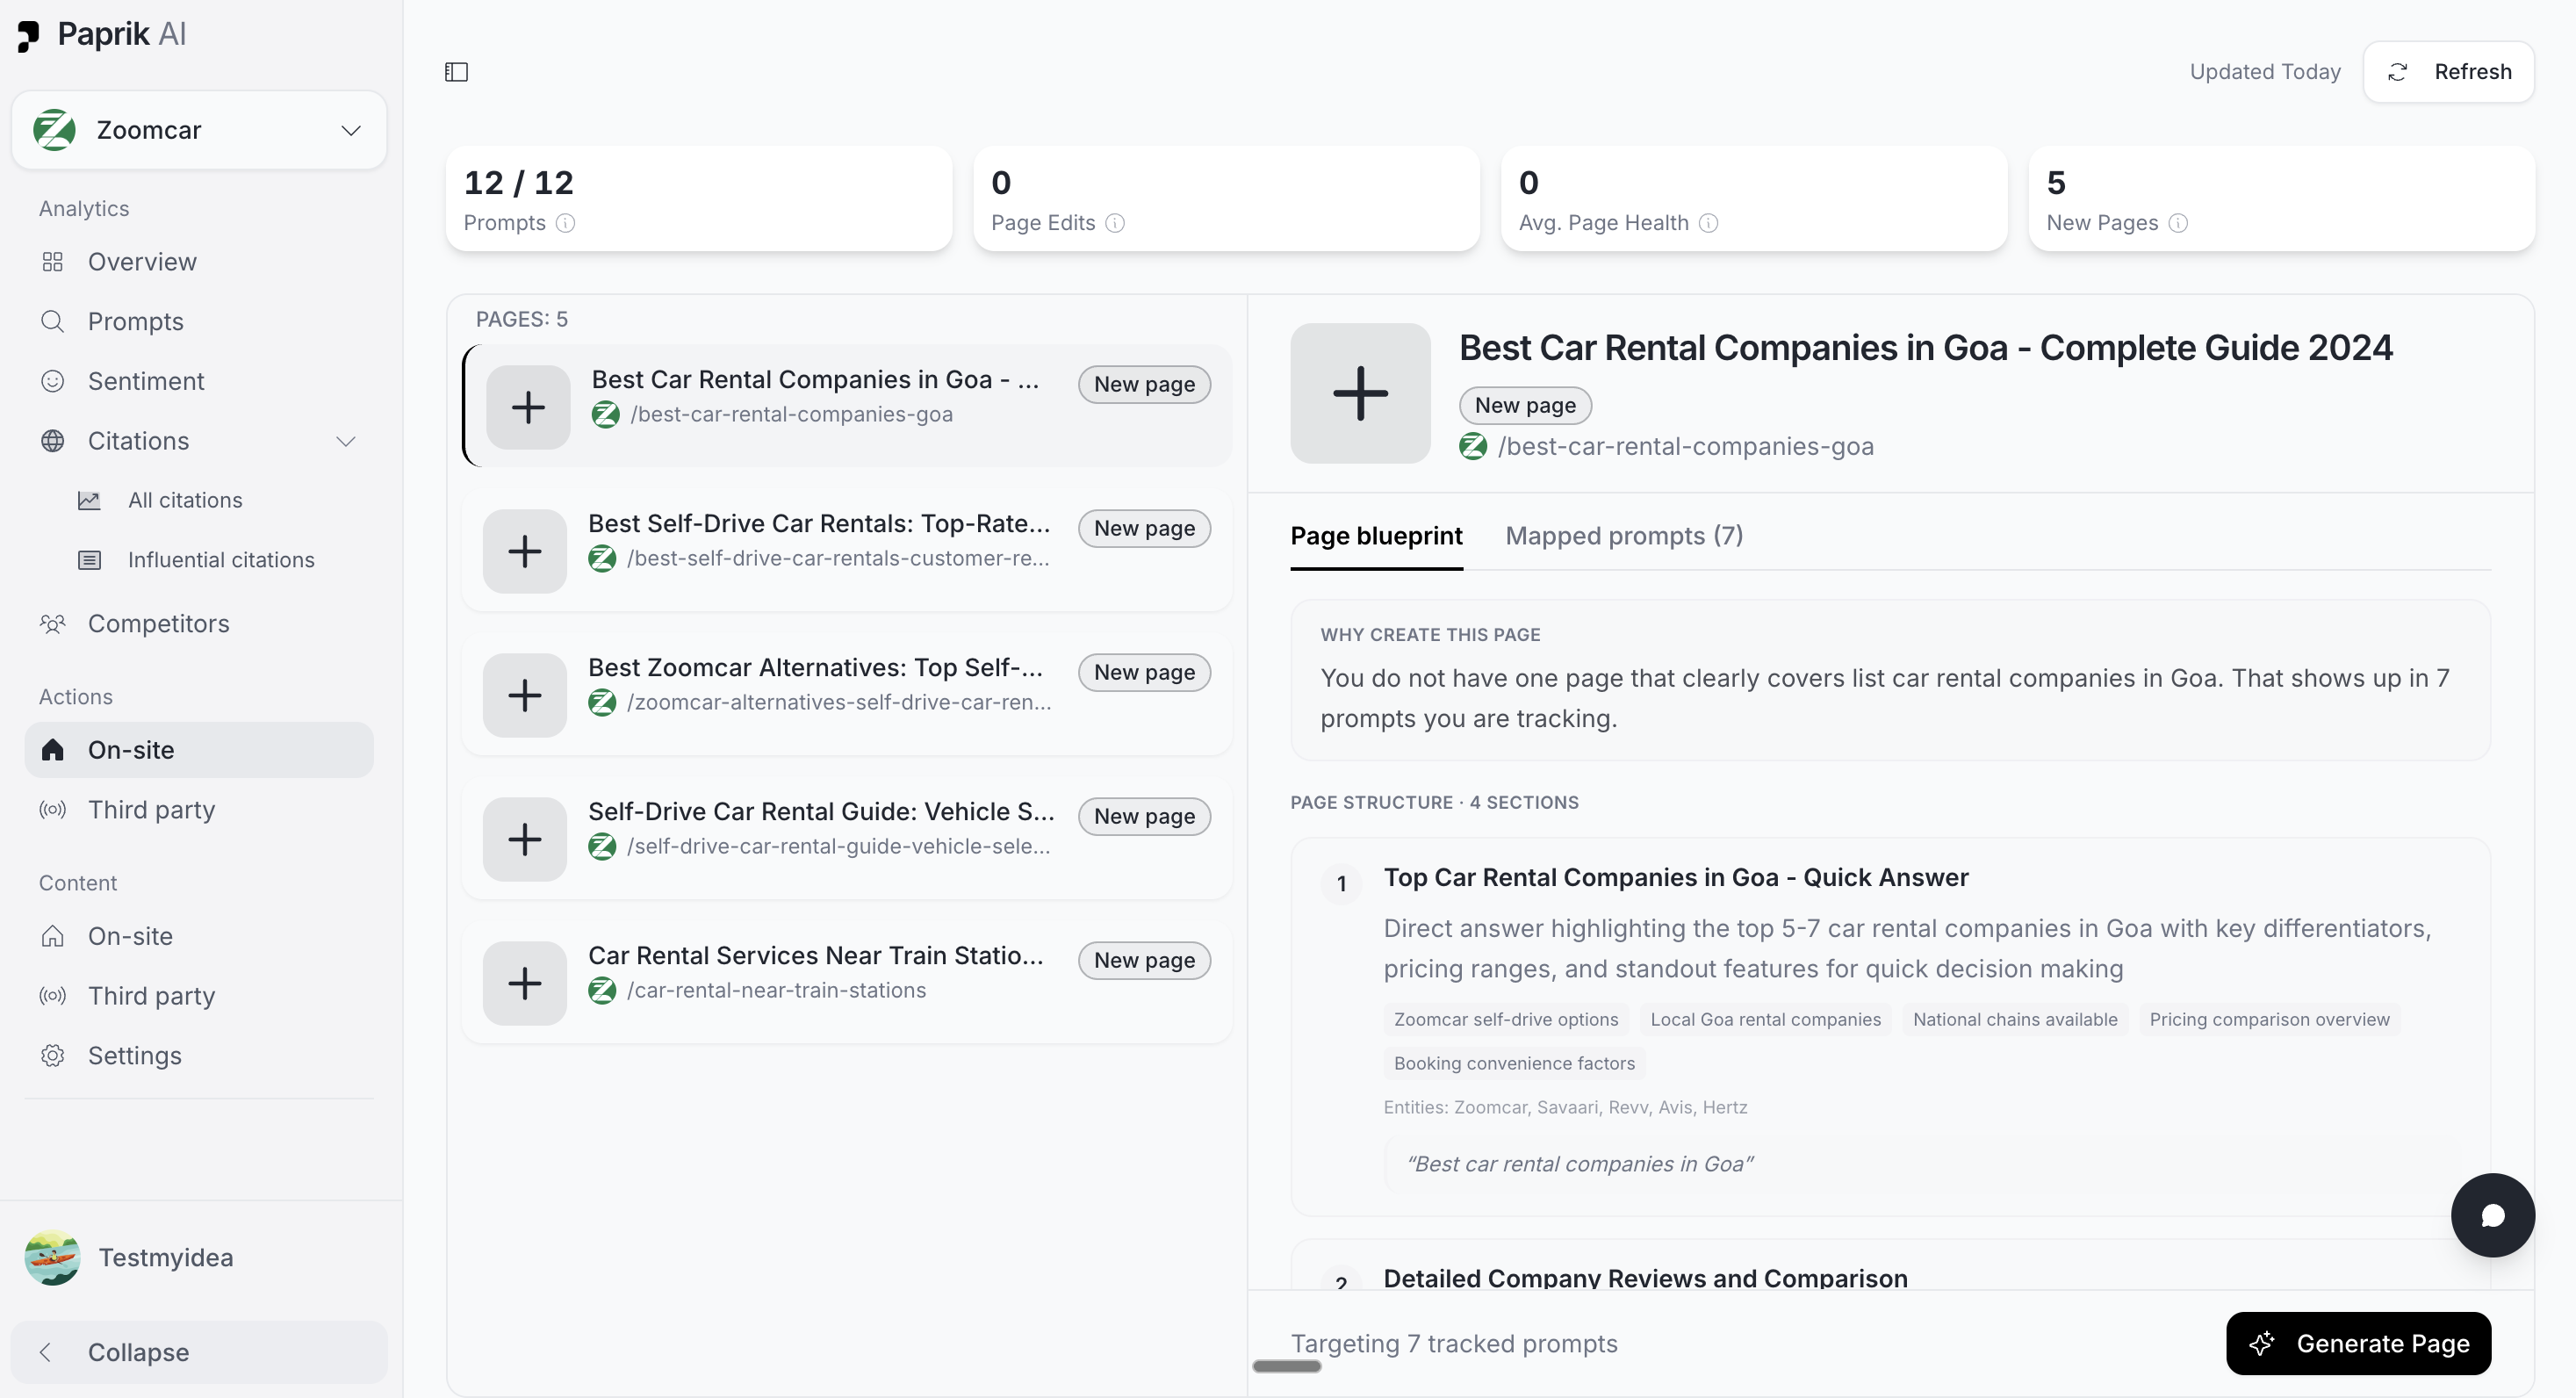Screen dimensions: 2576x1398
Task: Click the Citations globe icon
Action: [53, 441]
